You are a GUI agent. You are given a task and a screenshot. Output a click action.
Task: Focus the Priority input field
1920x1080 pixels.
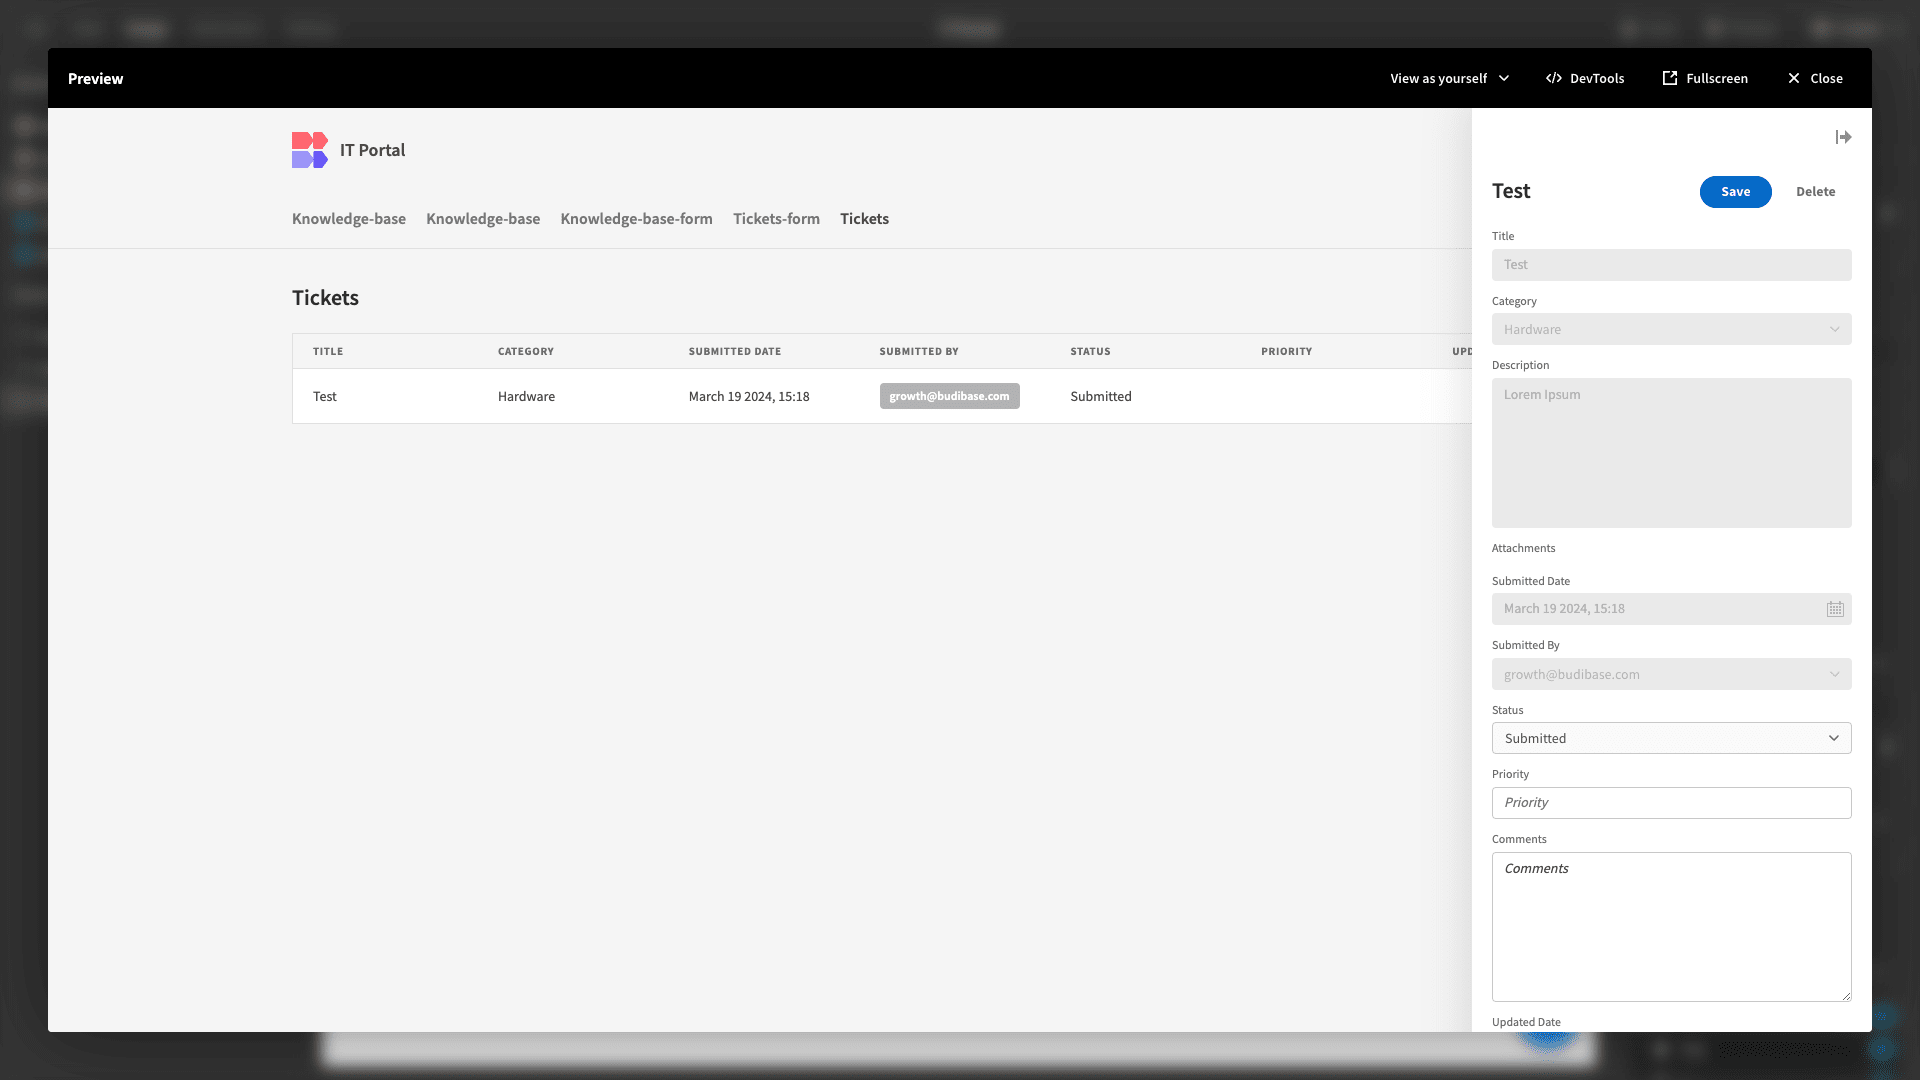1671,803
